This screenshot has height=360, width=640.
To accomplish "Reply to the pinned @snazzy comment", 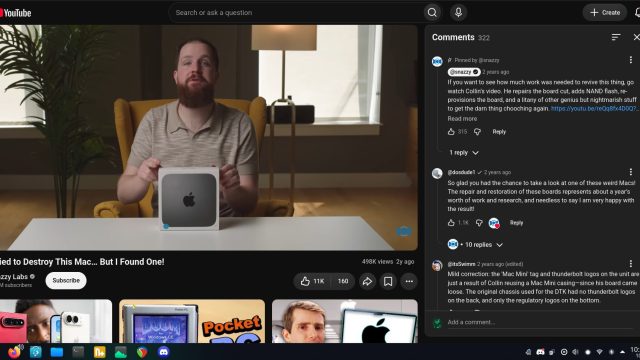I will (x=499, y=131).
